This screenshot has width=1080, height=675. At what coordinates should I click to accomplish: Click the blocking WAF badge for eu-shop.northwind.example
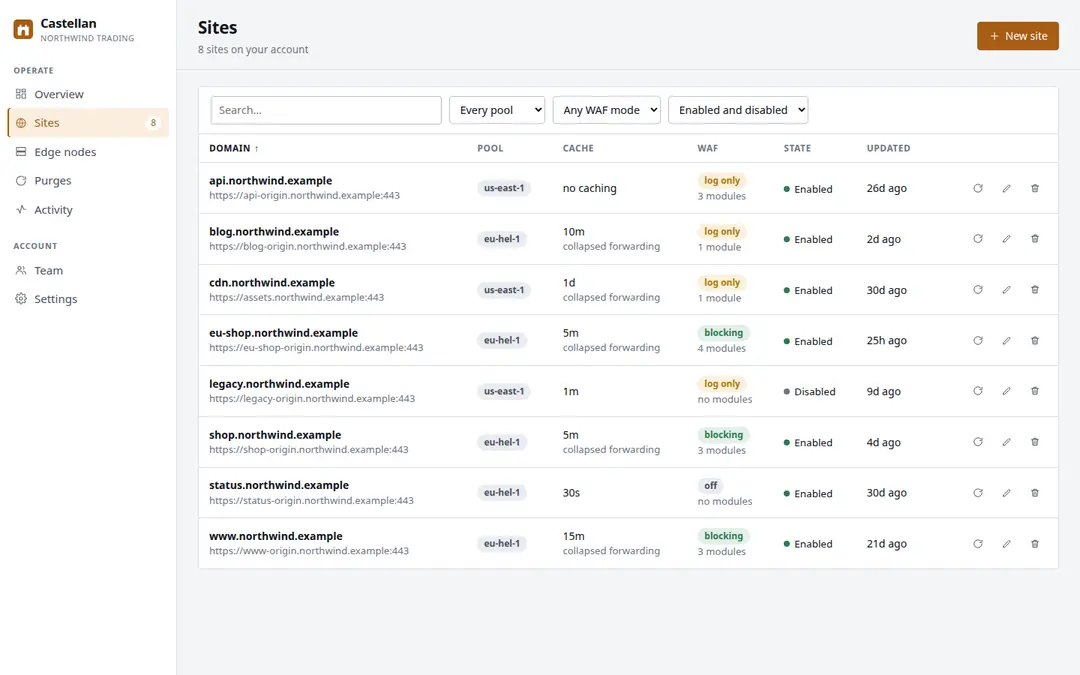(723, 333)
